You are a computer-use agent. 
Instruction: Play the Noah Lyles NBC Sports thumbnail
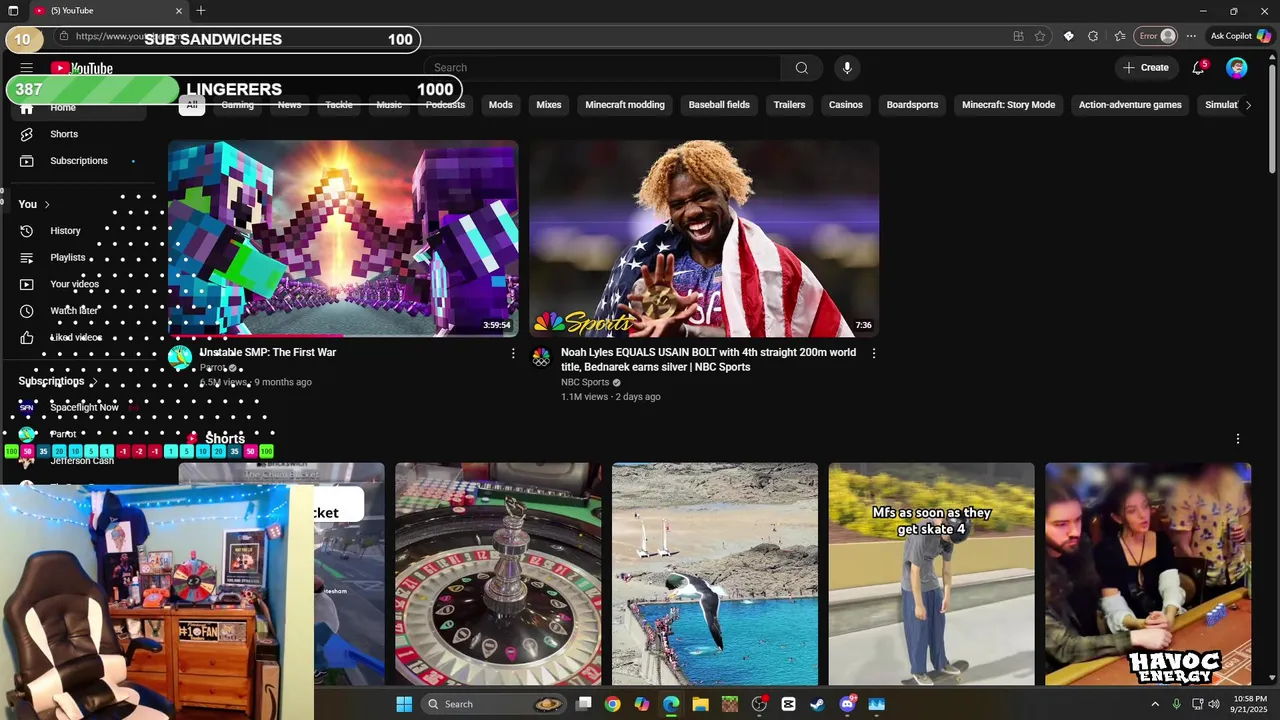704,238
